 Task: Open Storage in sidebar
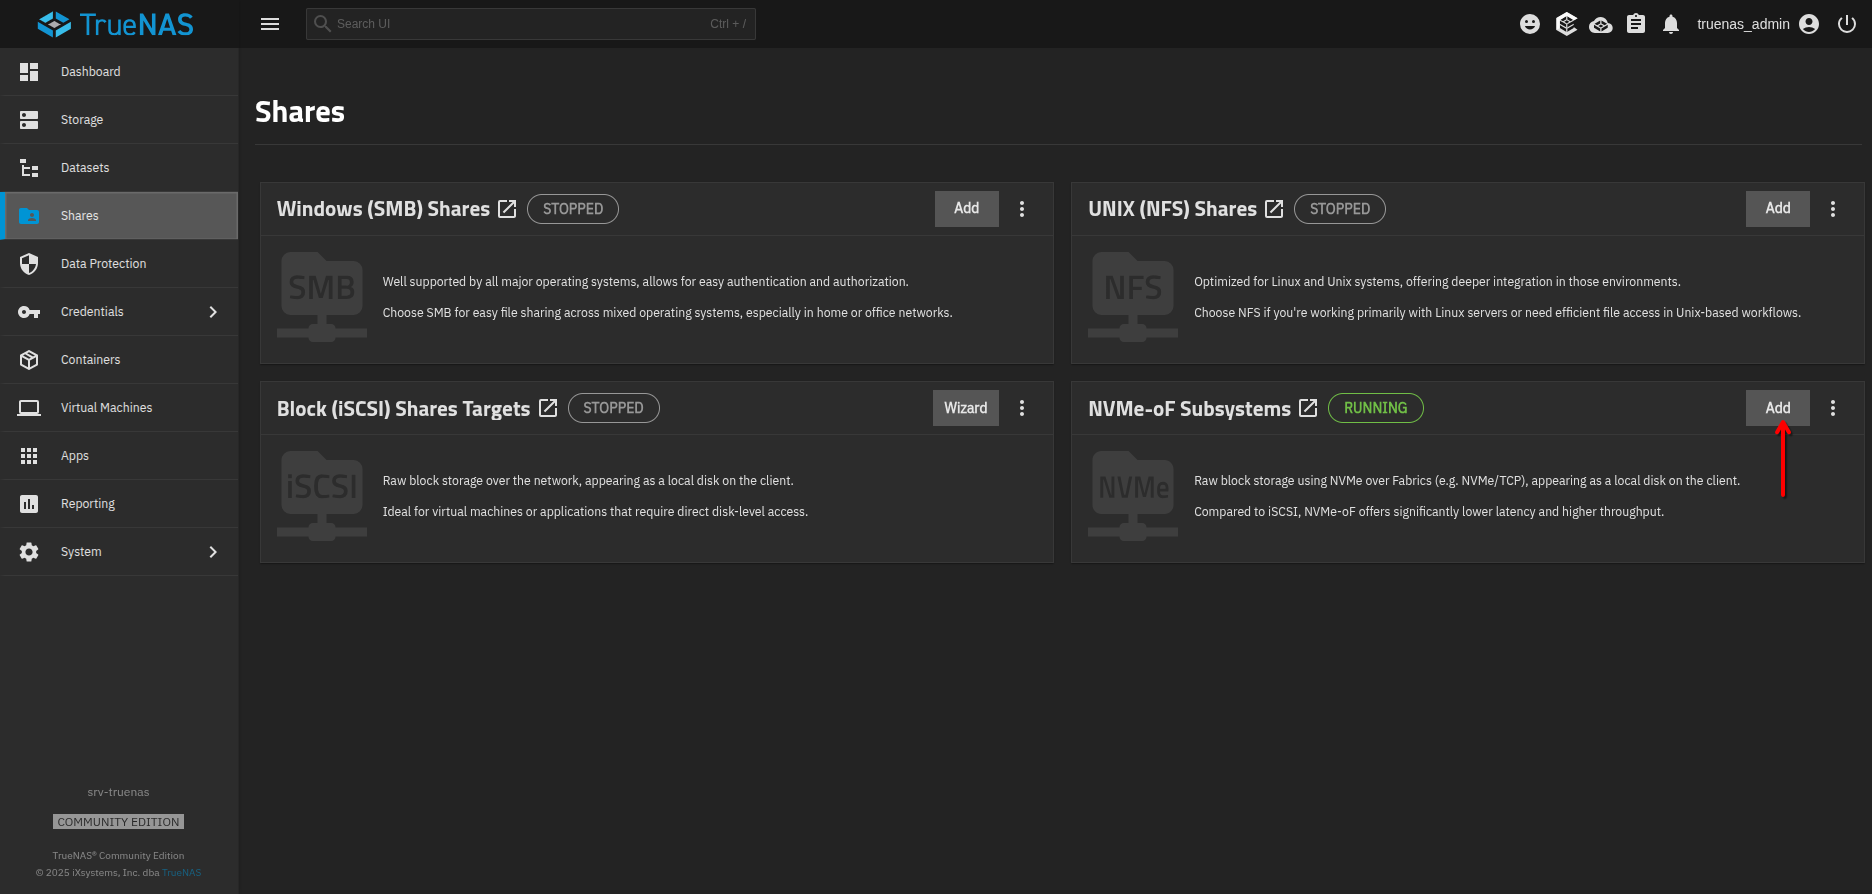pos(119,120)
